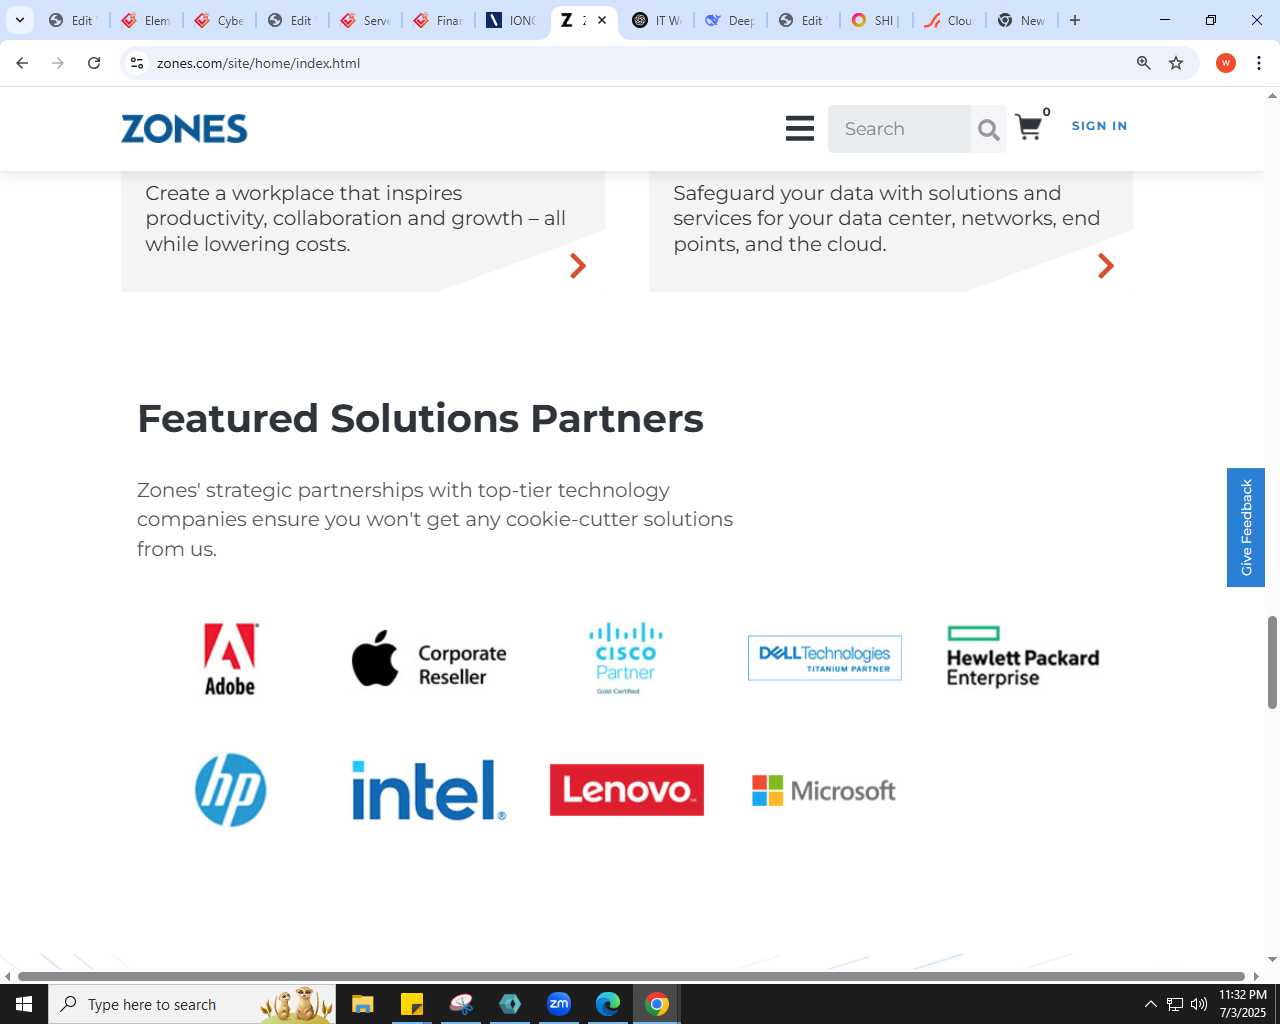Open the Hewlett Packard Enterprise logo
The image size is (1280, 1024).
pyautogui.click(x=1022, y=657)
